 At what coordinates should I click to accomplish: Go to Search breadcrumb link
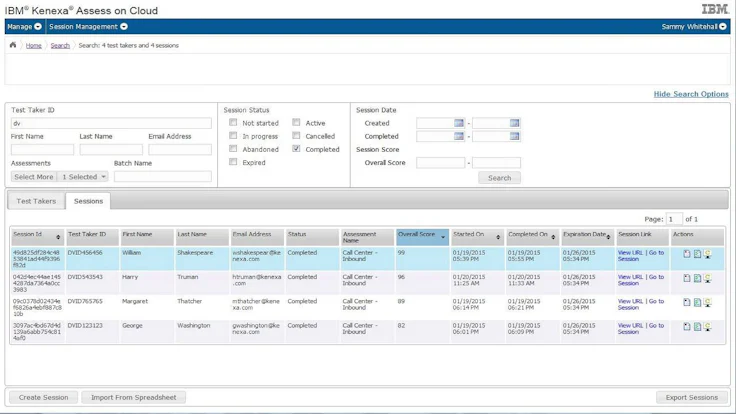pos(60,46)
